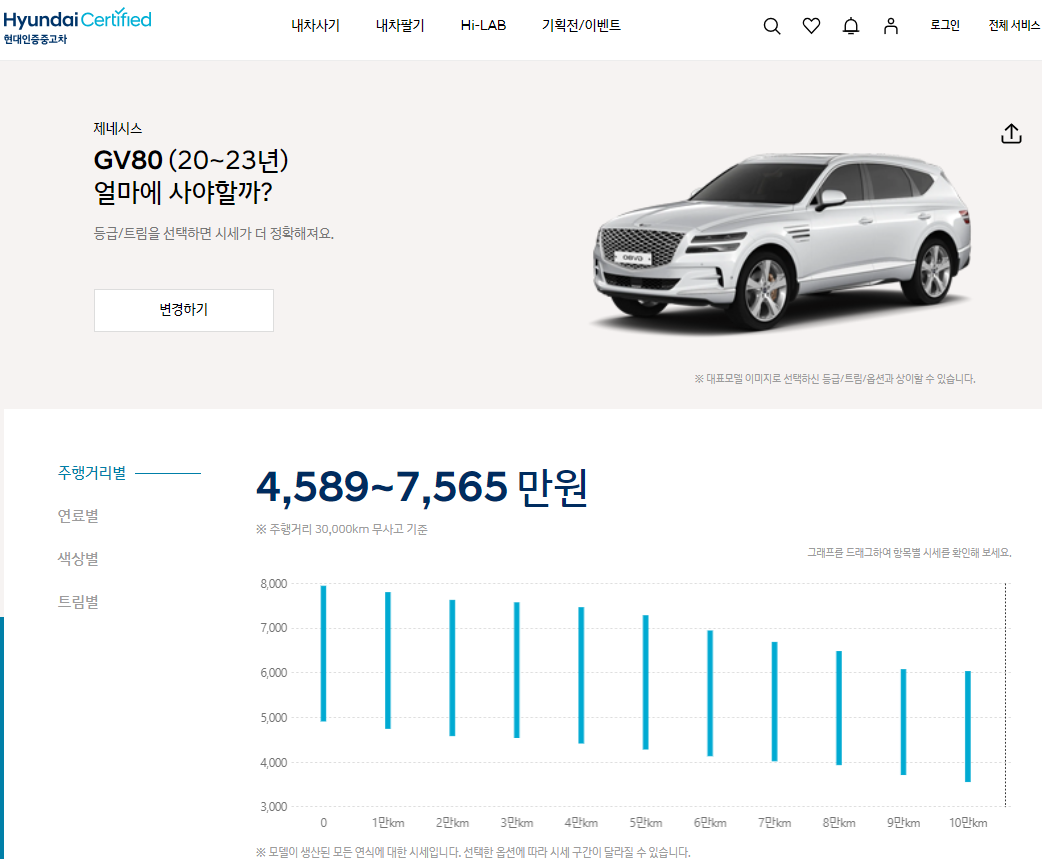Select the 1만km price bar
The width and height of the screenshot is (1042, 859).
pos(388,660)
